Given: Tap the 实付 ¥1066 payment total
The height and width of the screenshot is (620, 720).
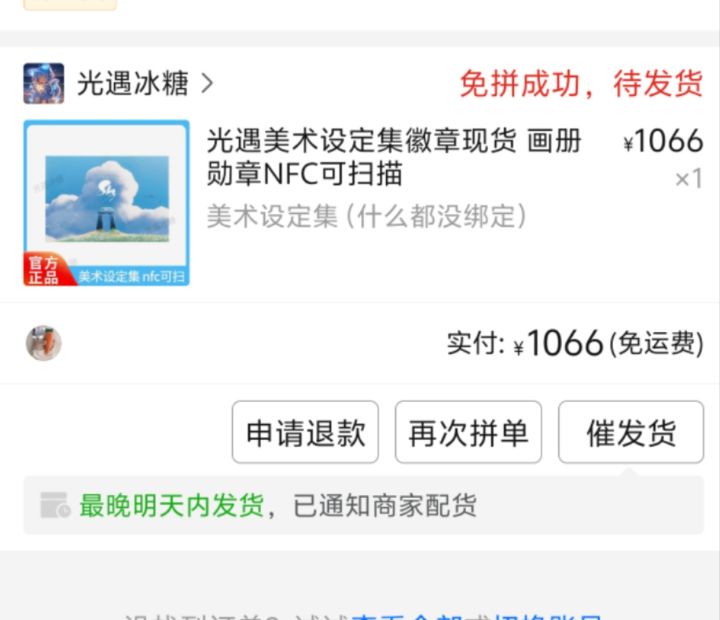Looking at the screenshot, I should point(525,343).
